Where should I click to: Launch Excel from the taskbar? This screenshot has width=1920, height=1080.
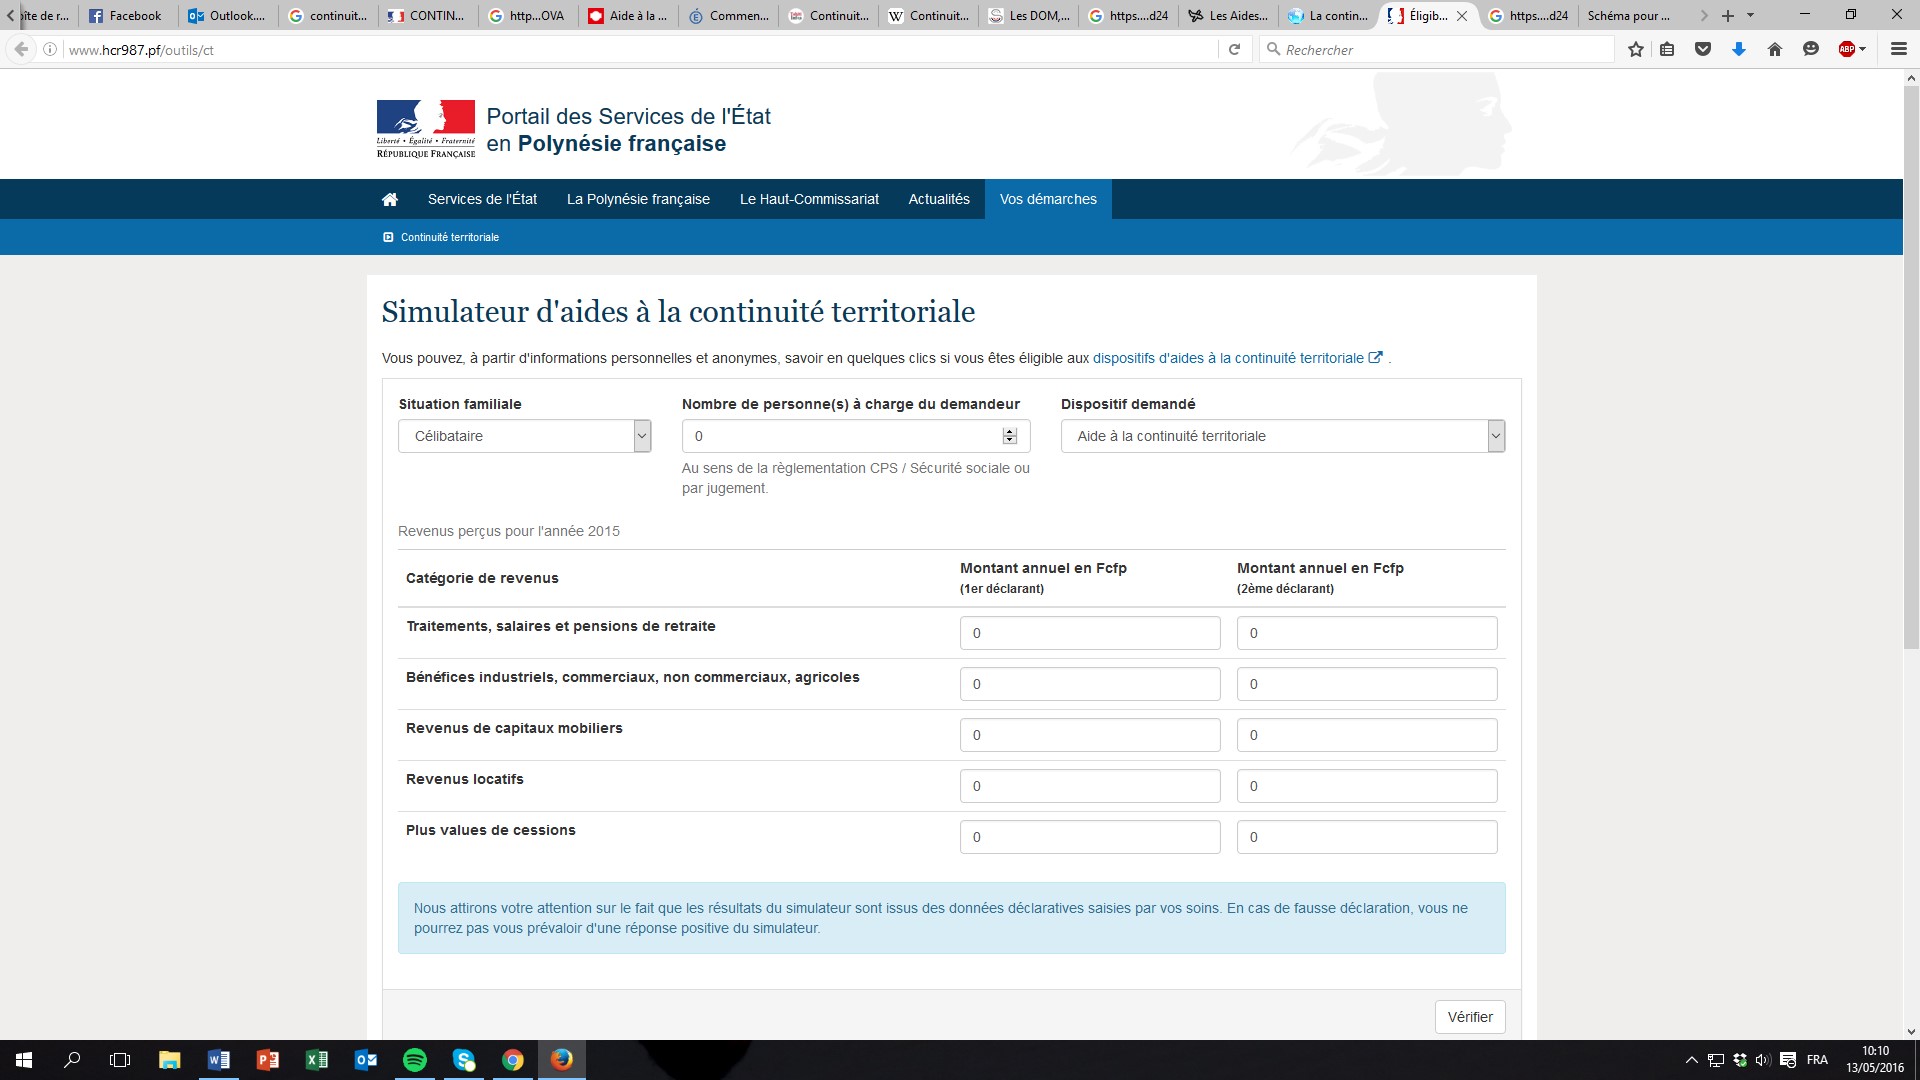point(317,1060)
